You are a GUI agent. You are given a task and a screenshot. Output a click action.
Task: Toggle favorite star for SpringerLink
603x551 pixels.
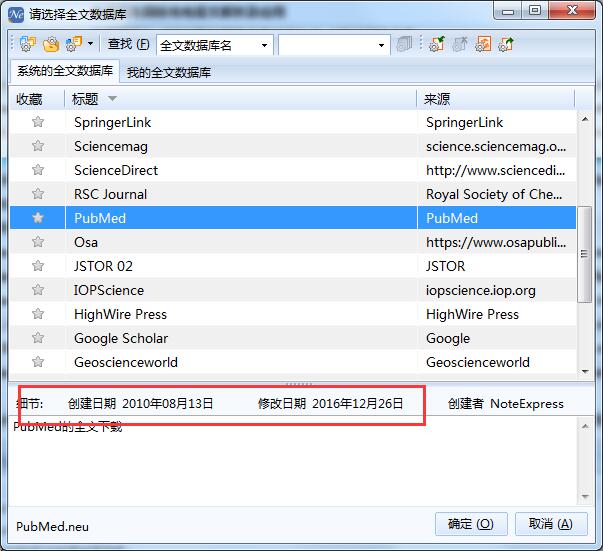click(38, 122)
